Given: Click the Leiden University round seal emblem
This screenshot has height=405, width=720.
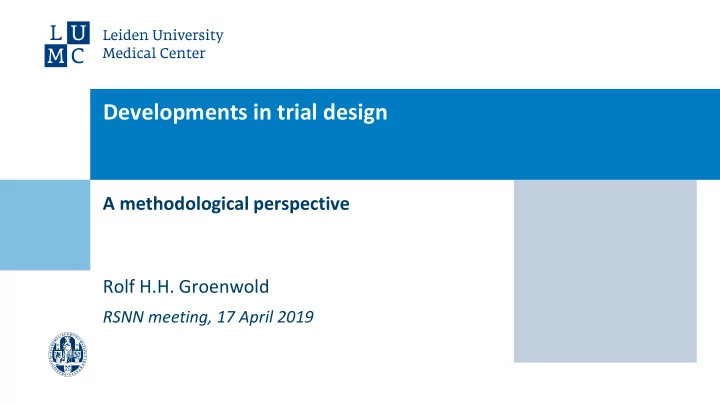Looking at the screenshot, I should [x=68, y=354].
